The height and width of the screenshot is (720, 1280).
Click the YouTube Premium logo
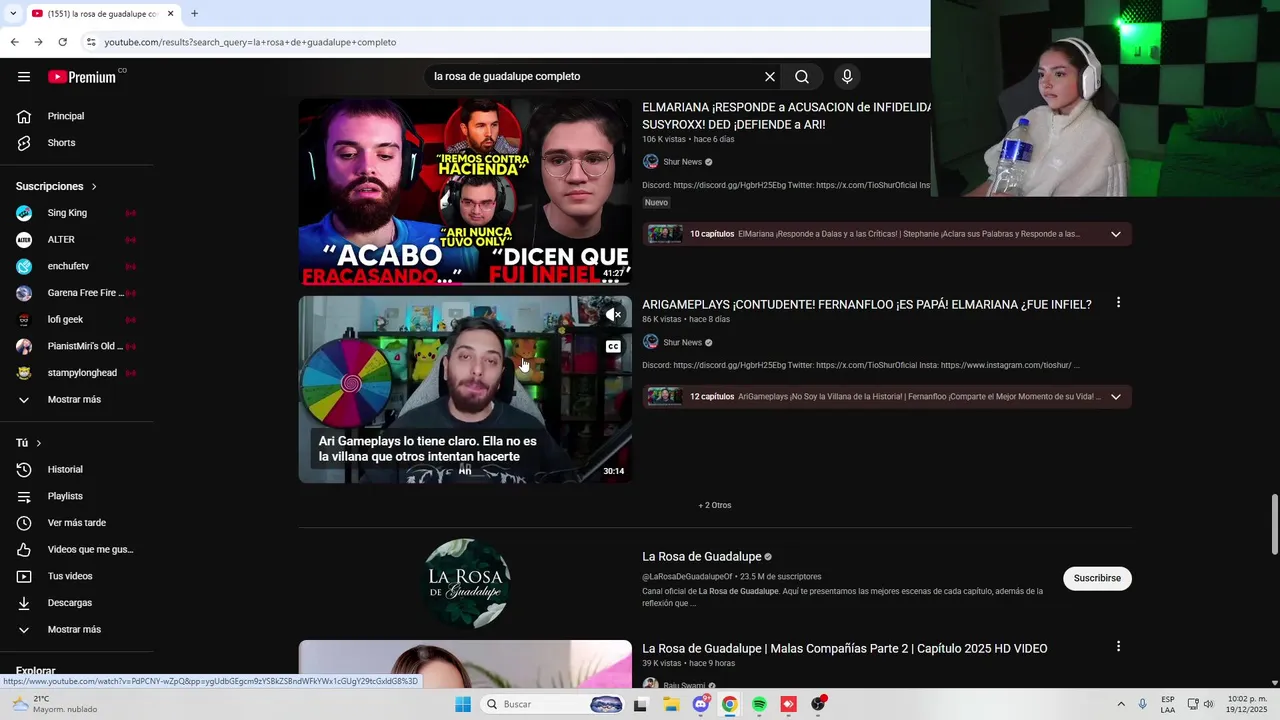click(82, 77)
